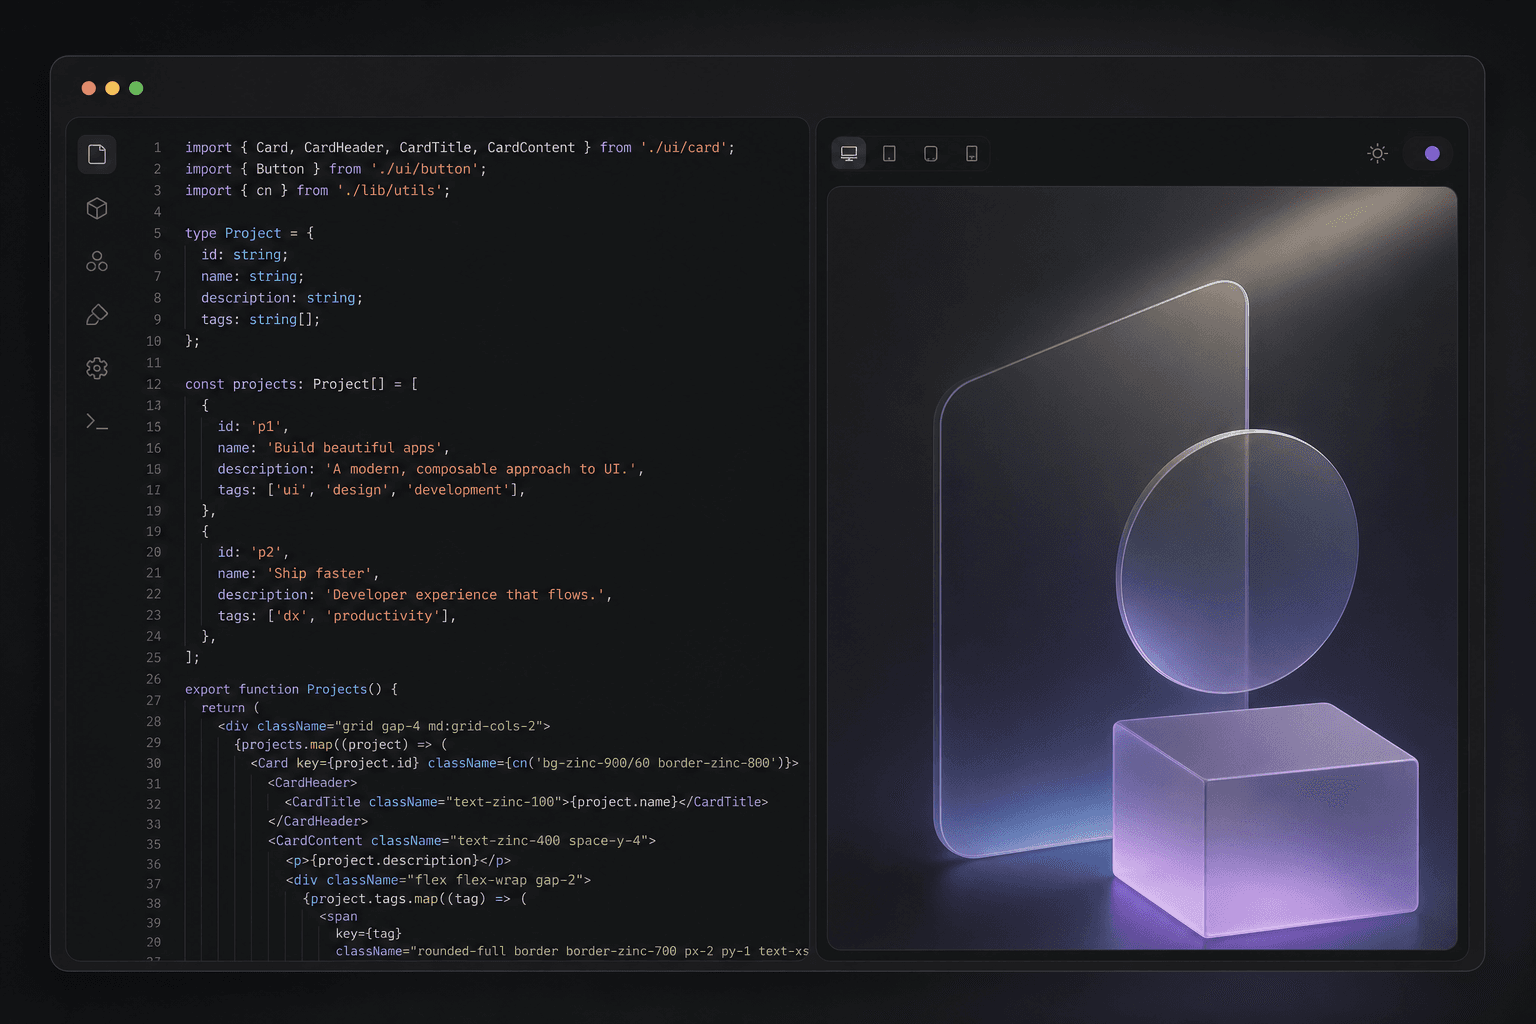Click the "<CardTitle className" line
This screenshot has width=1536, height=1024.
[x=526, y=802]
